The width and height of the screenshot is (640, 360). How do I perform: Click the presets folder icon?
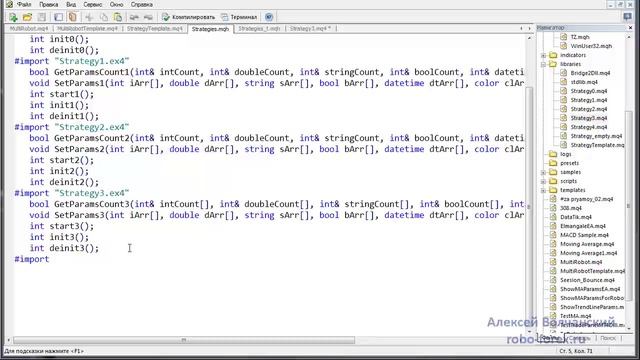(553, 163)
